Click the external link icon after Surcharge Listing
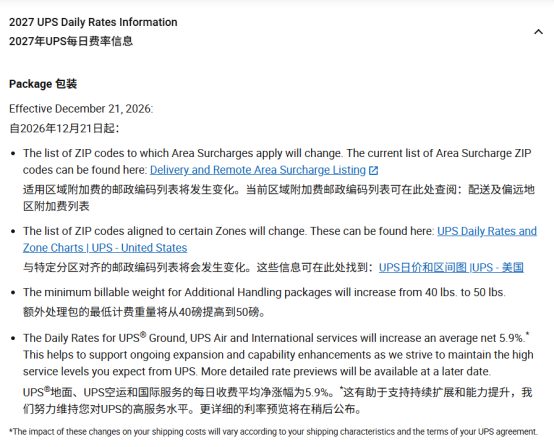Screen dimensions: 554x447 (373, 171)
